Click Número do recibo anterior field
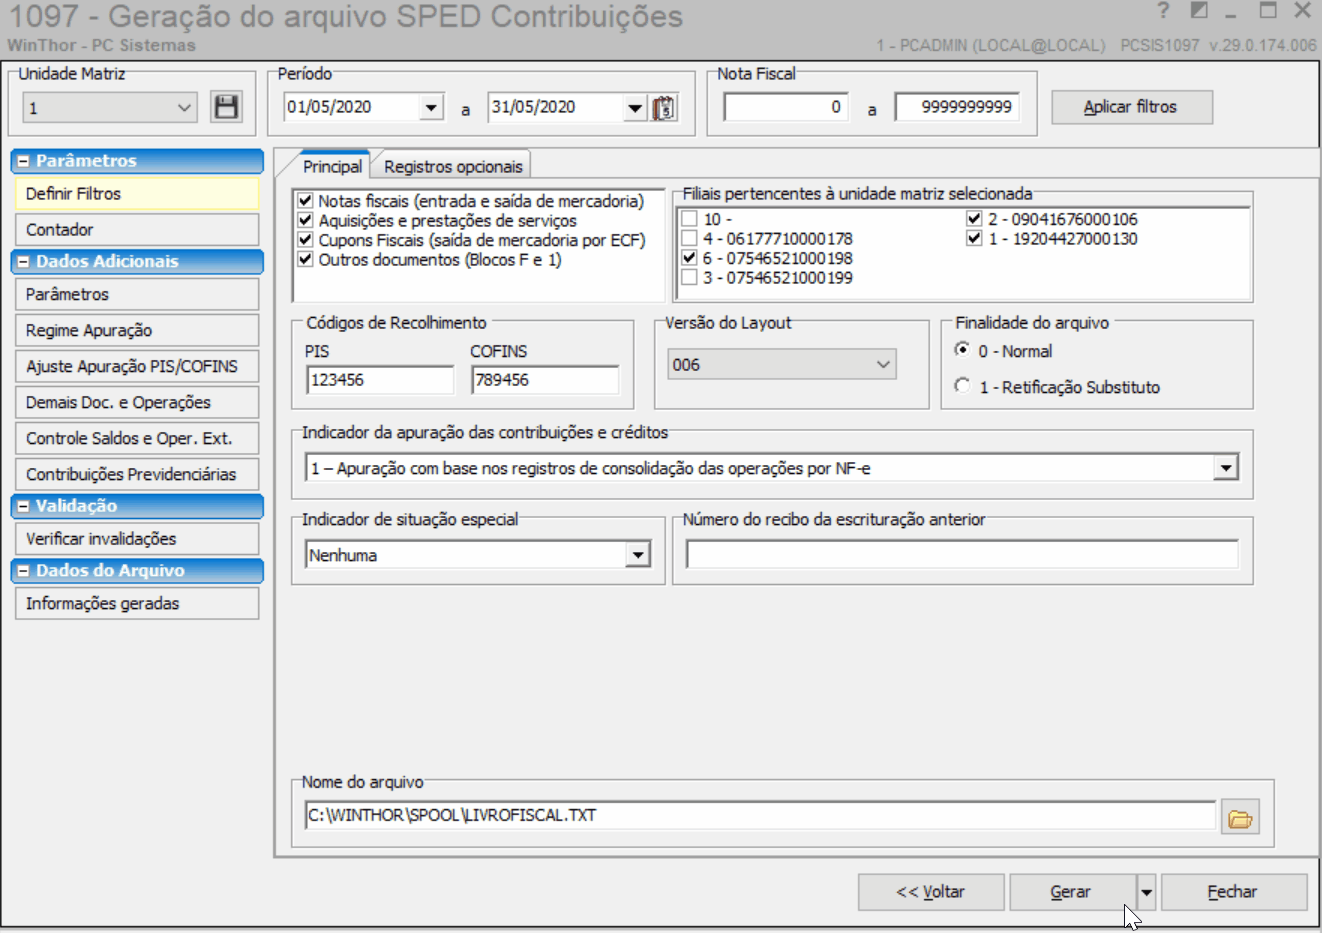This screenshot has height=933, width=1322. pyautogui.click(x=962, y=554)
